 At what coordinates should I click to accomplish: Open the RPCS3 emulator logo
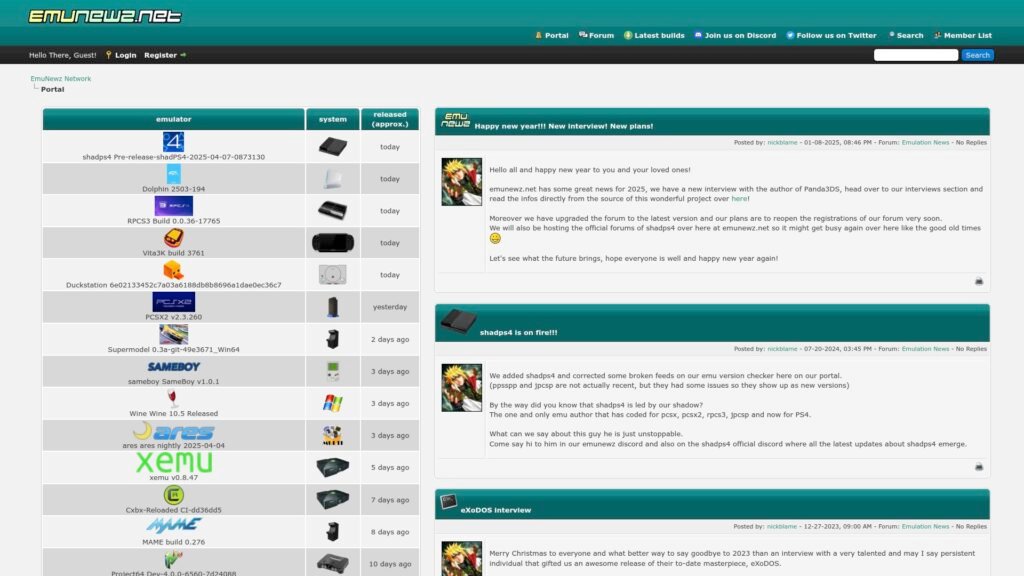click(173, 206)
